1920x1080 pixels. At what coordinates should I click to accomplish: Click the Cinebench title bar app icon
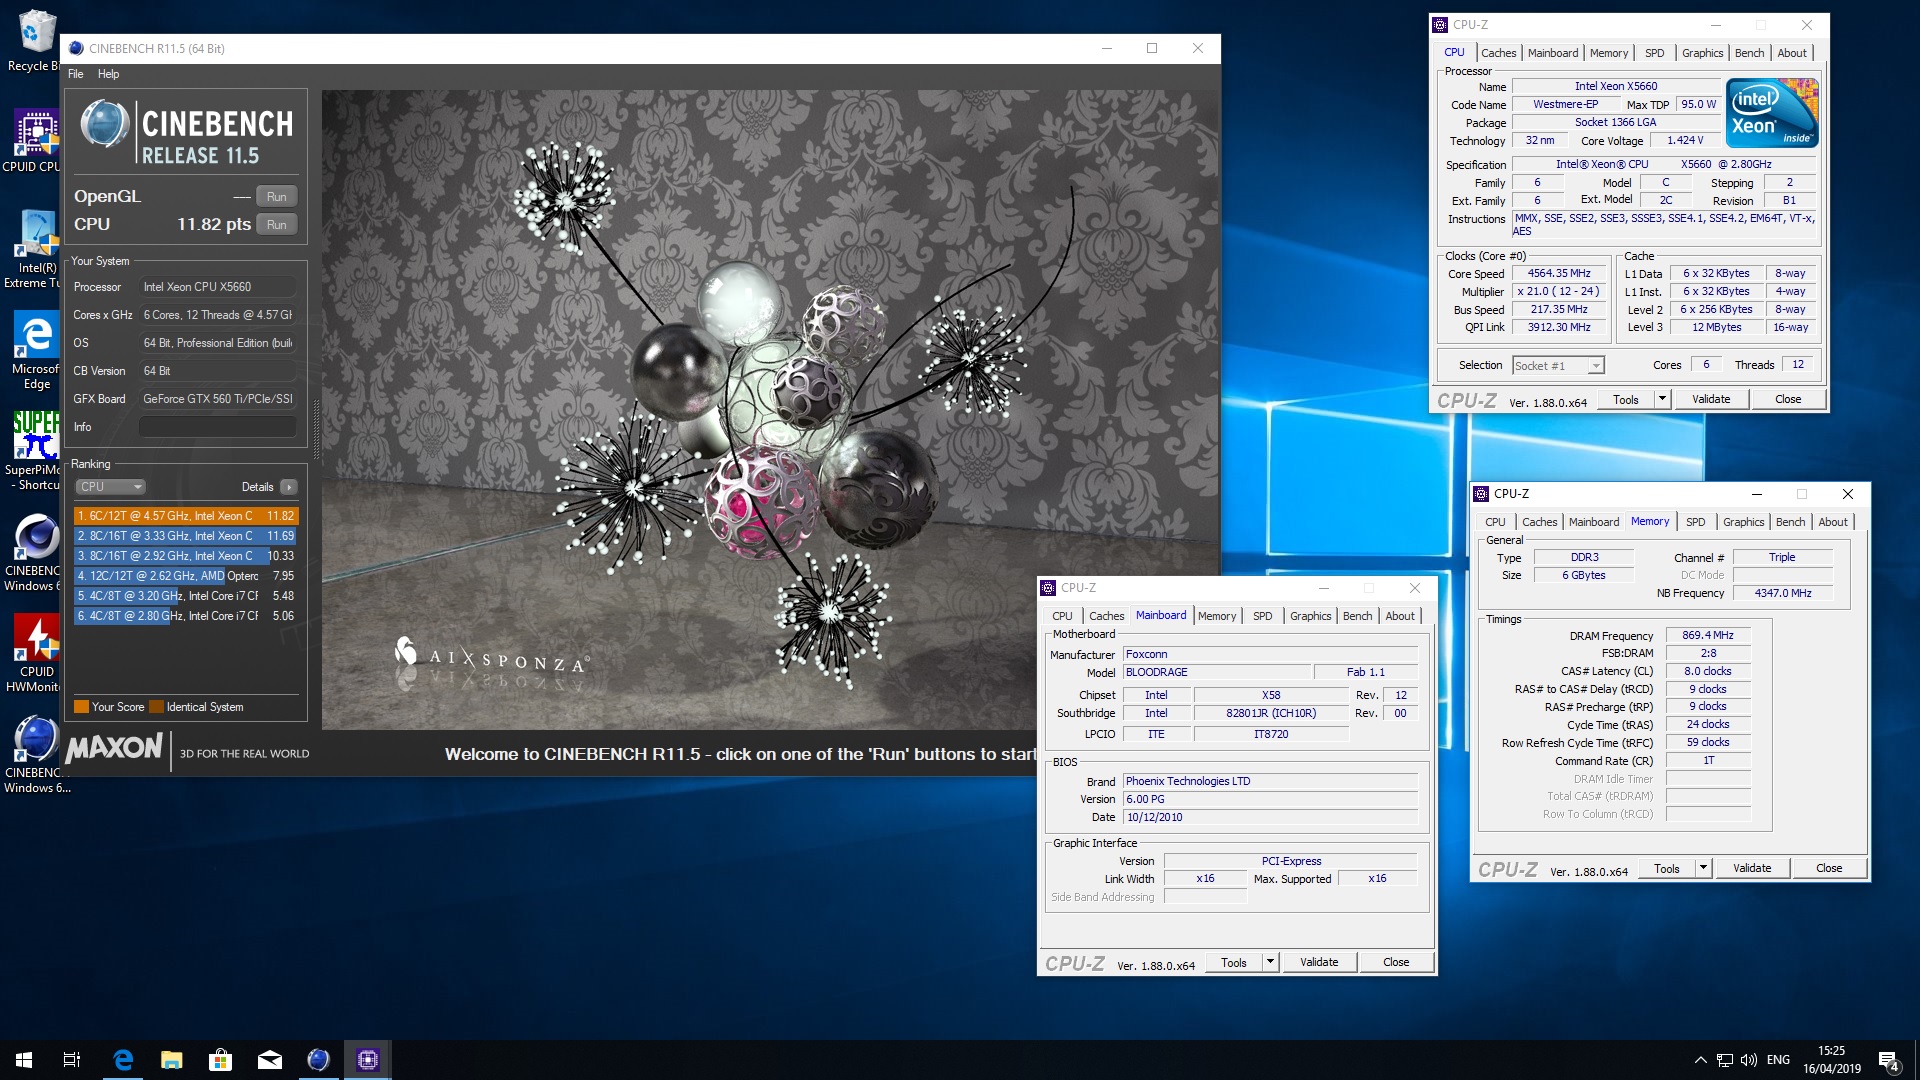tap(76, 48)
